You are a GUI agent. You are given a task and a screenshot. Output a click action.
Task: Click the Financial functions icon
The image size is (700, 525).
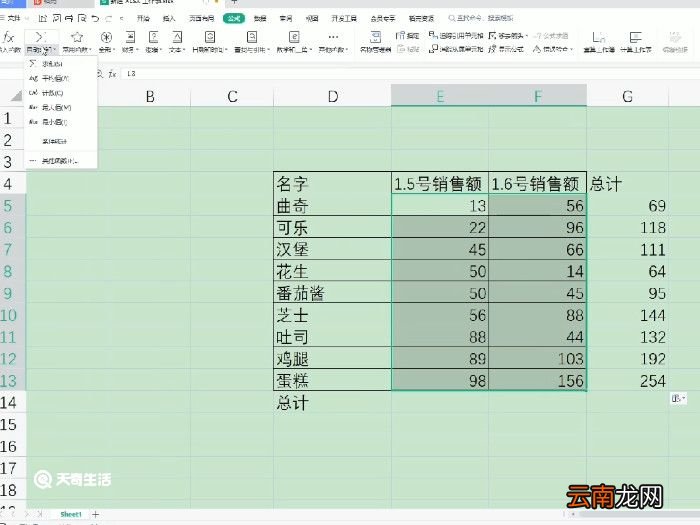130,37
